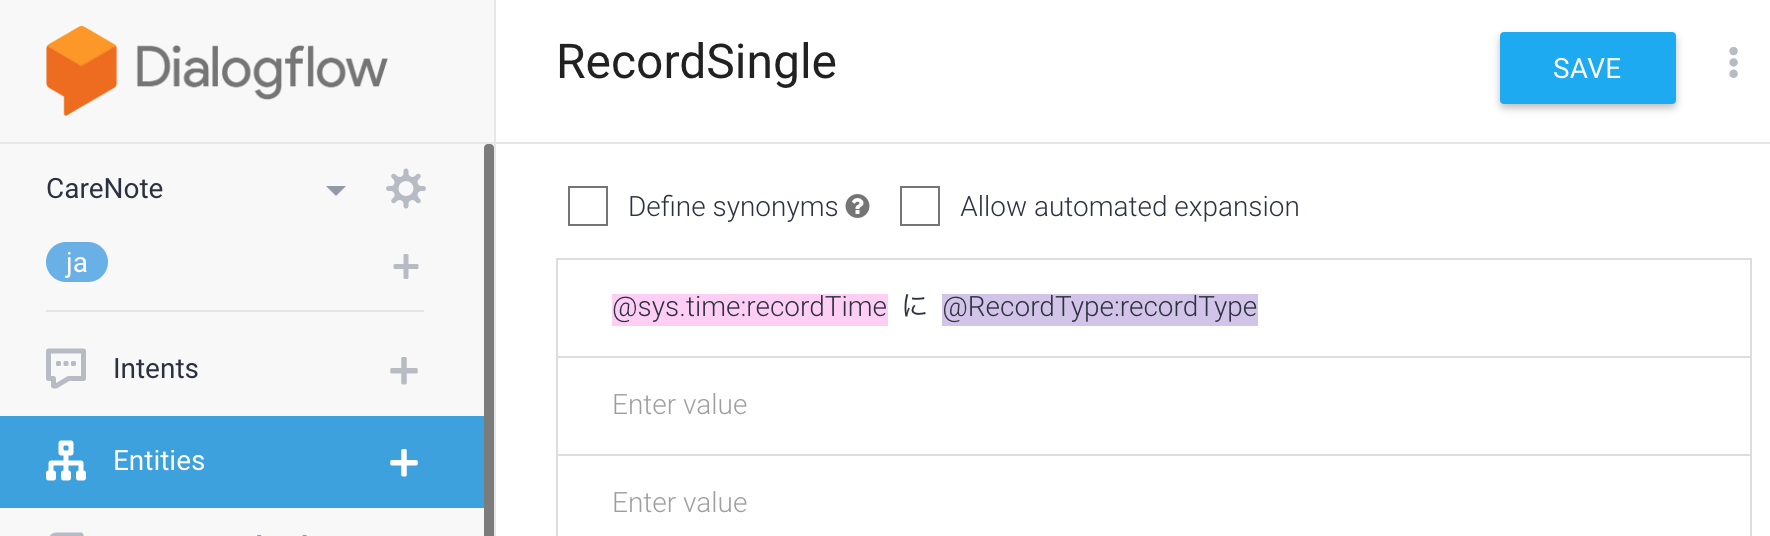Open CareNote agent settings gear

406,189
